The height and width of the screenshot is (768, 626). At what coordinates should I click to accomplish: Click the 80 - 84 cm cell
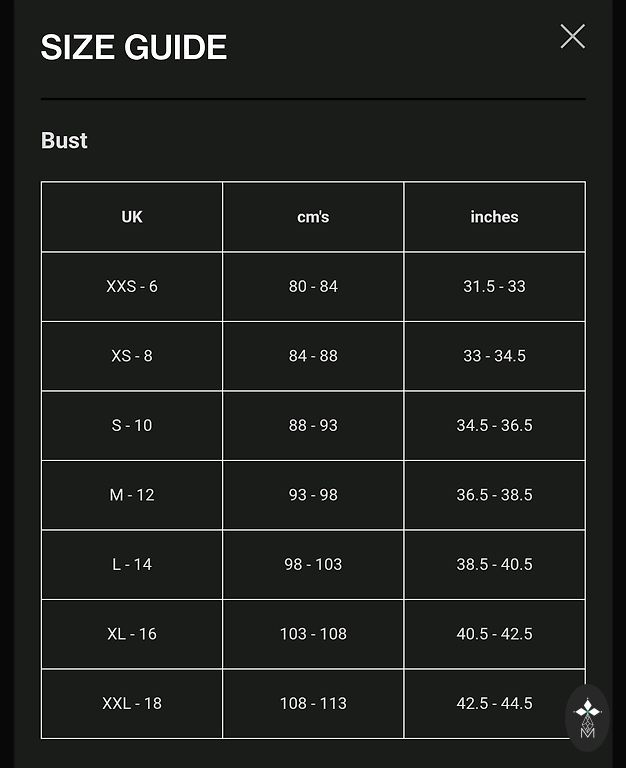tap(313, 286)
